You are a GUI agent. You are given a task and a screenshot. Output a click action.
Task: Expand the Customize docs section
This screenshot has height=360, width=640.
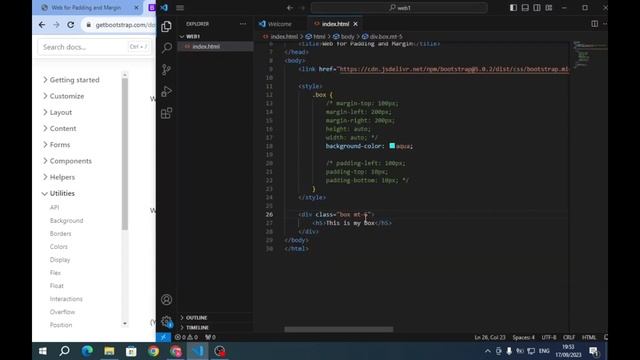63,96
